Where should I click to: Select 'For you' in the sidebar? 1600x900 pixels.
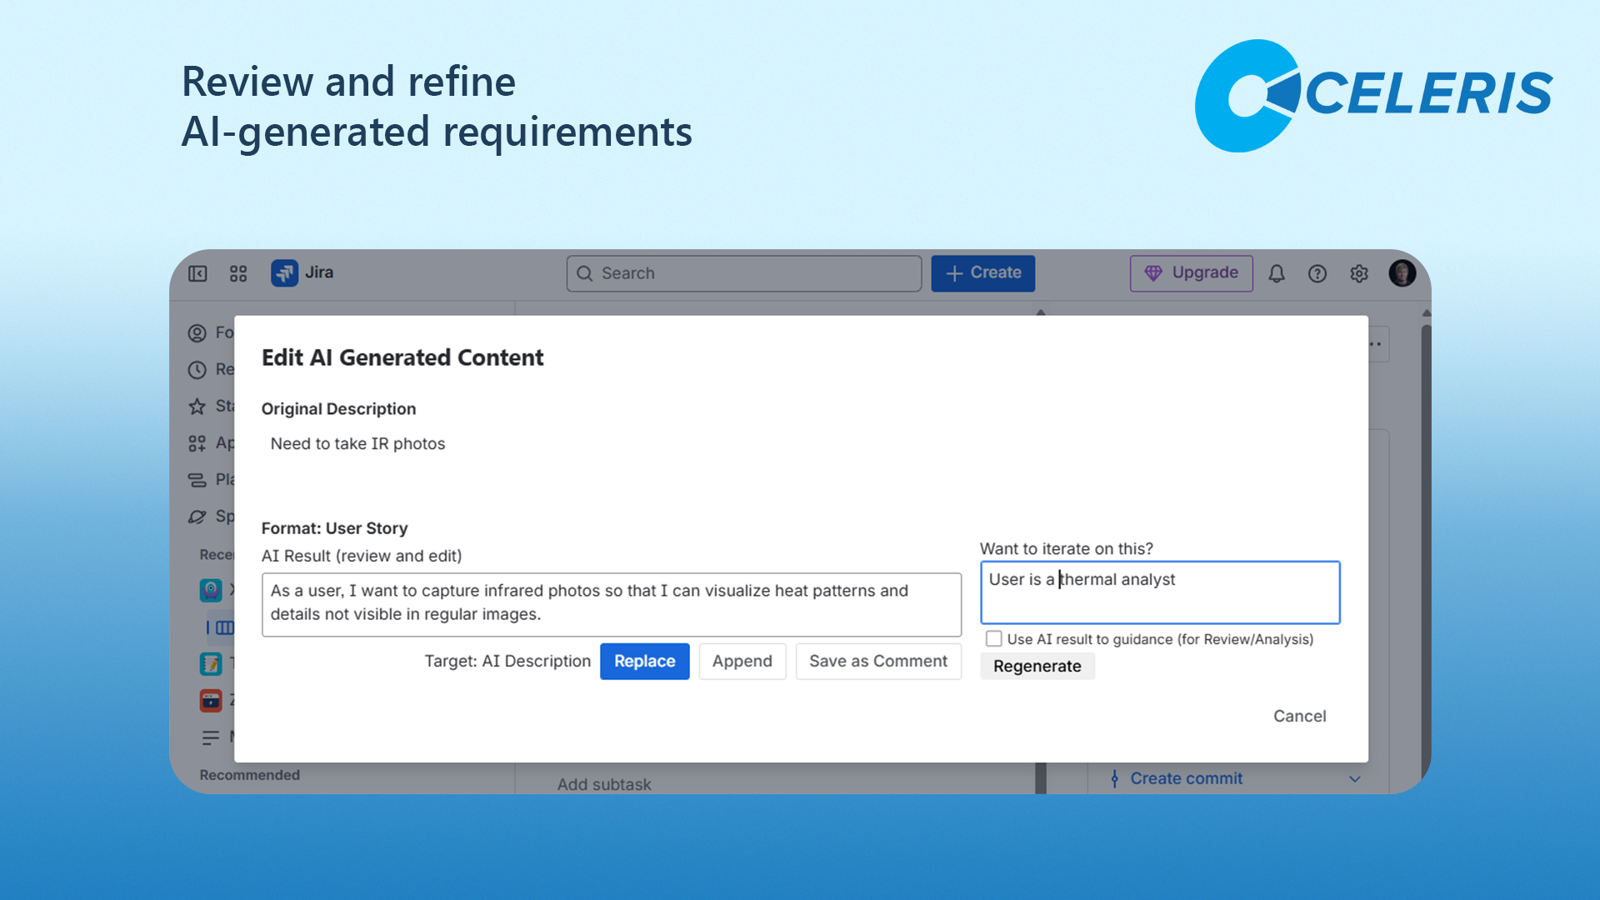(x=197, y=333)
